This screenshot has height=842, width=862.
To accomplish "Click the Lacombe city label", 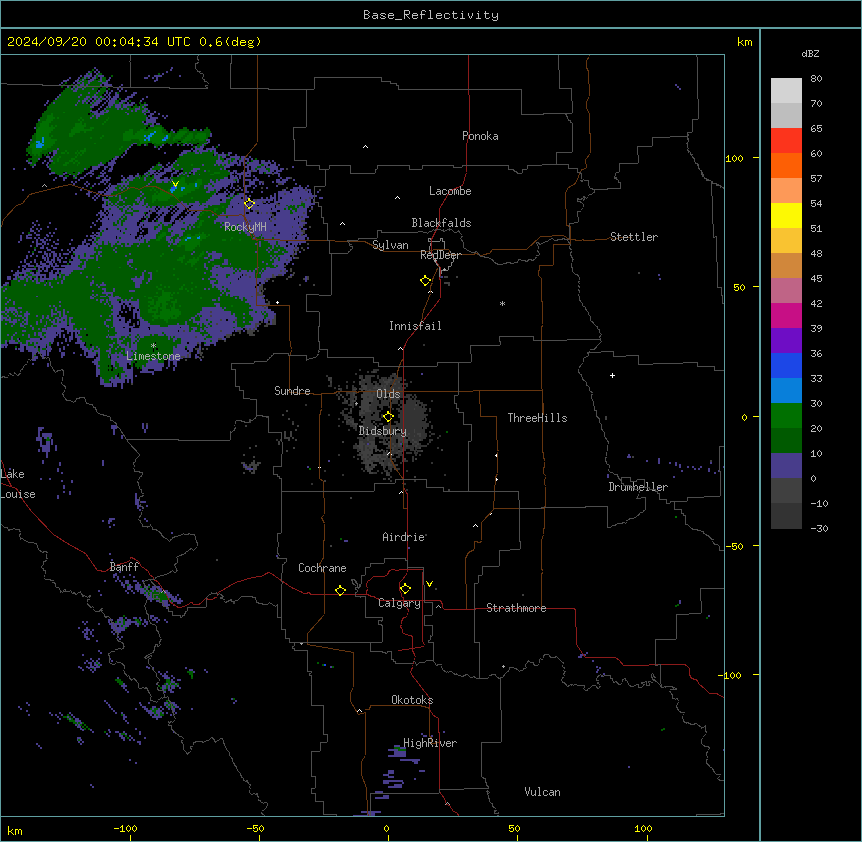I will [450, 191].
